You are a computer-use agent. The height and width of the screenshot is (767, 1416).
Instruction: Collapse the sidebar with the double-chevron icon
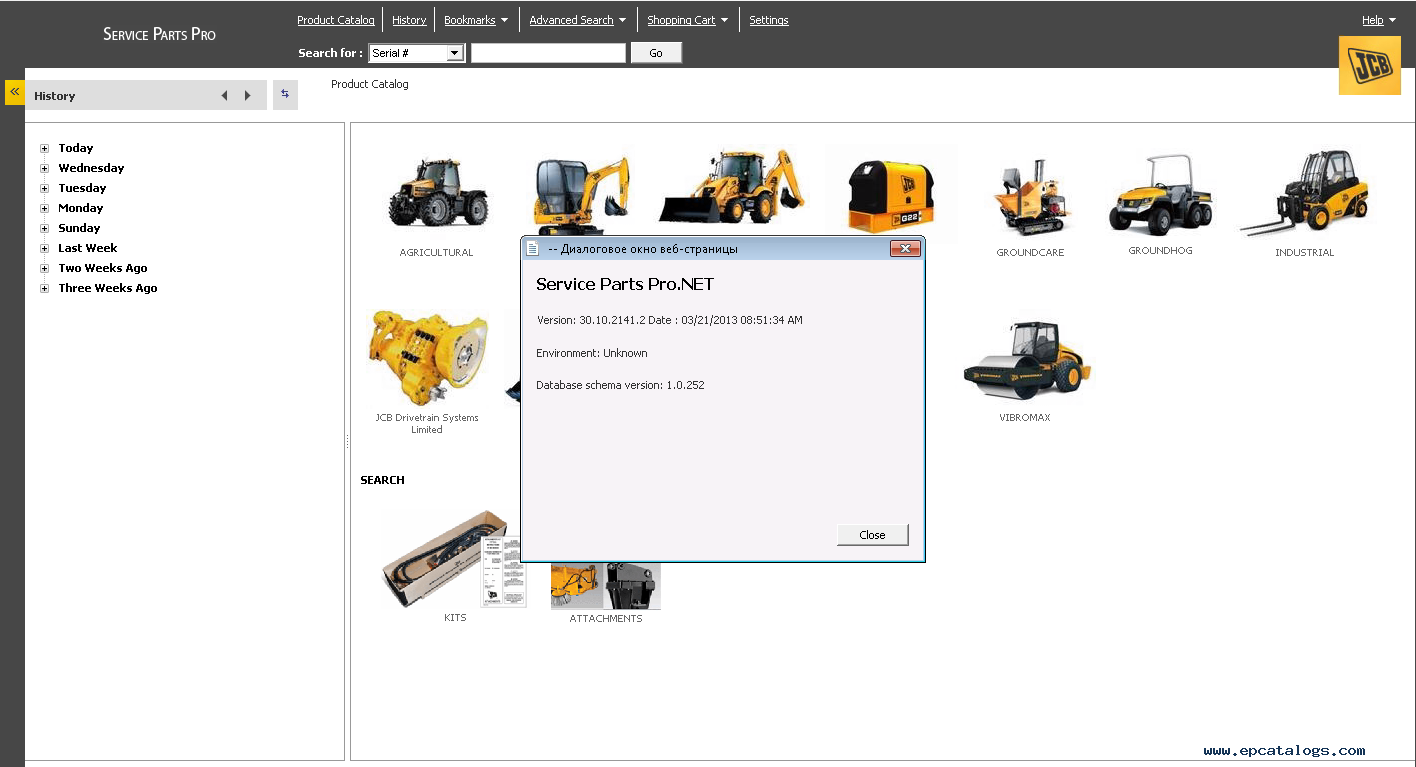click(x=15, y=92)
